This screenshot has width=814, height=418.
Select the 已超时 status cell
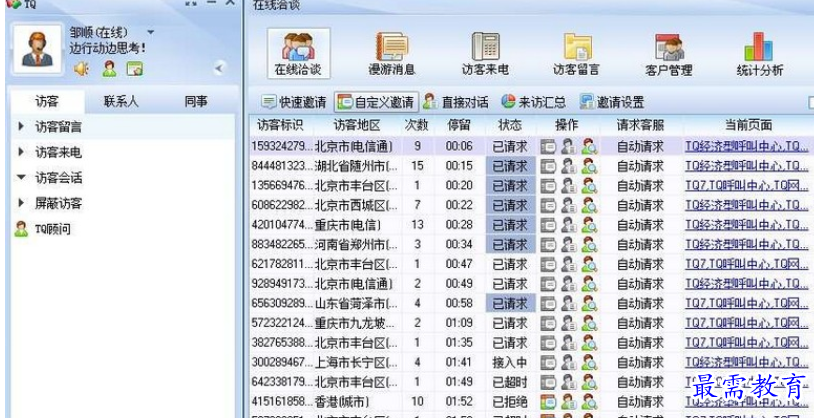[510, 382]
